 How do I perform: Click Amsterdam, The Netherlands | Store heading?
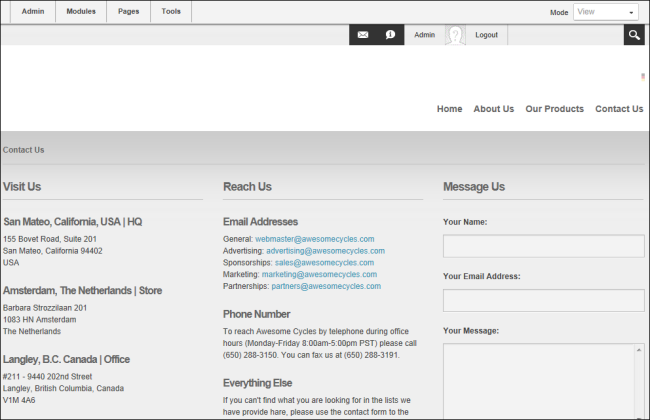tap(82, 291)
